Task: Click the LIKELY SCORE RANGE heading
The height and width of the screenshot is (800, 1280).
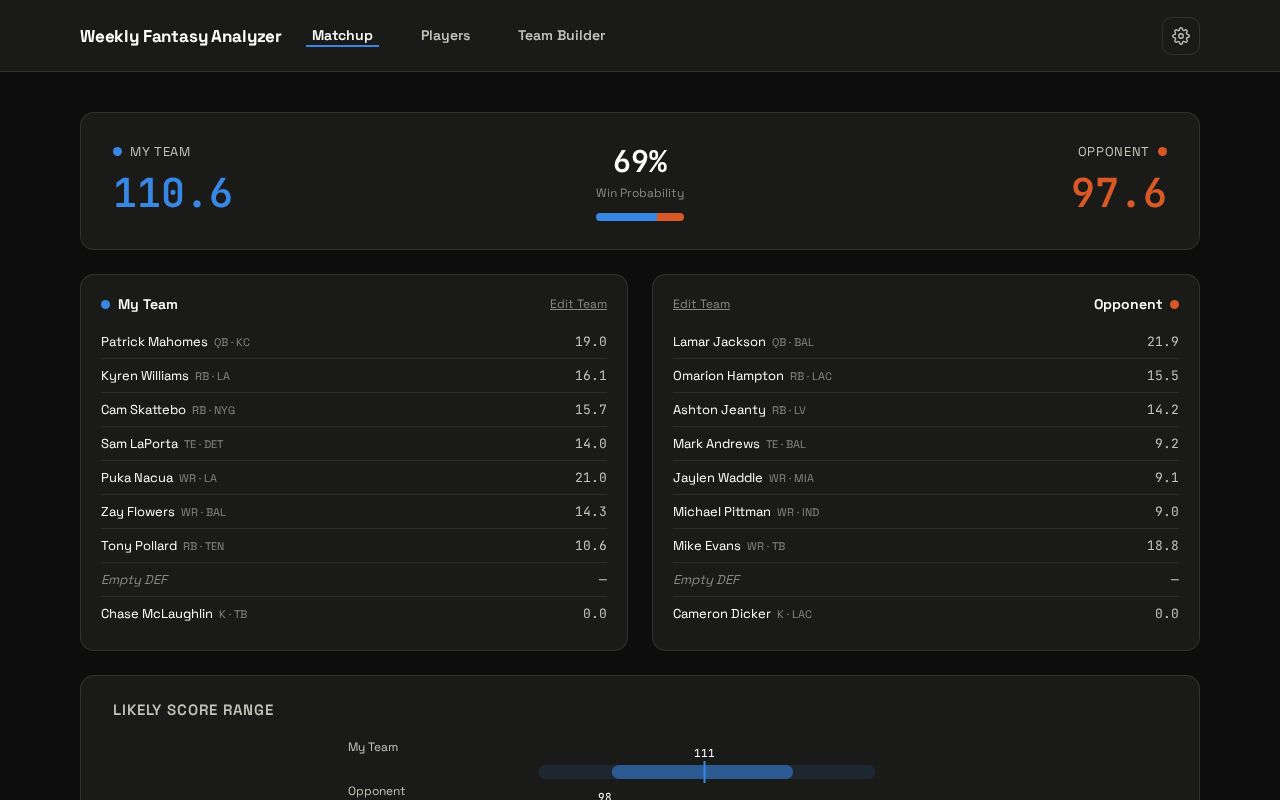Action: coord(193,710)
